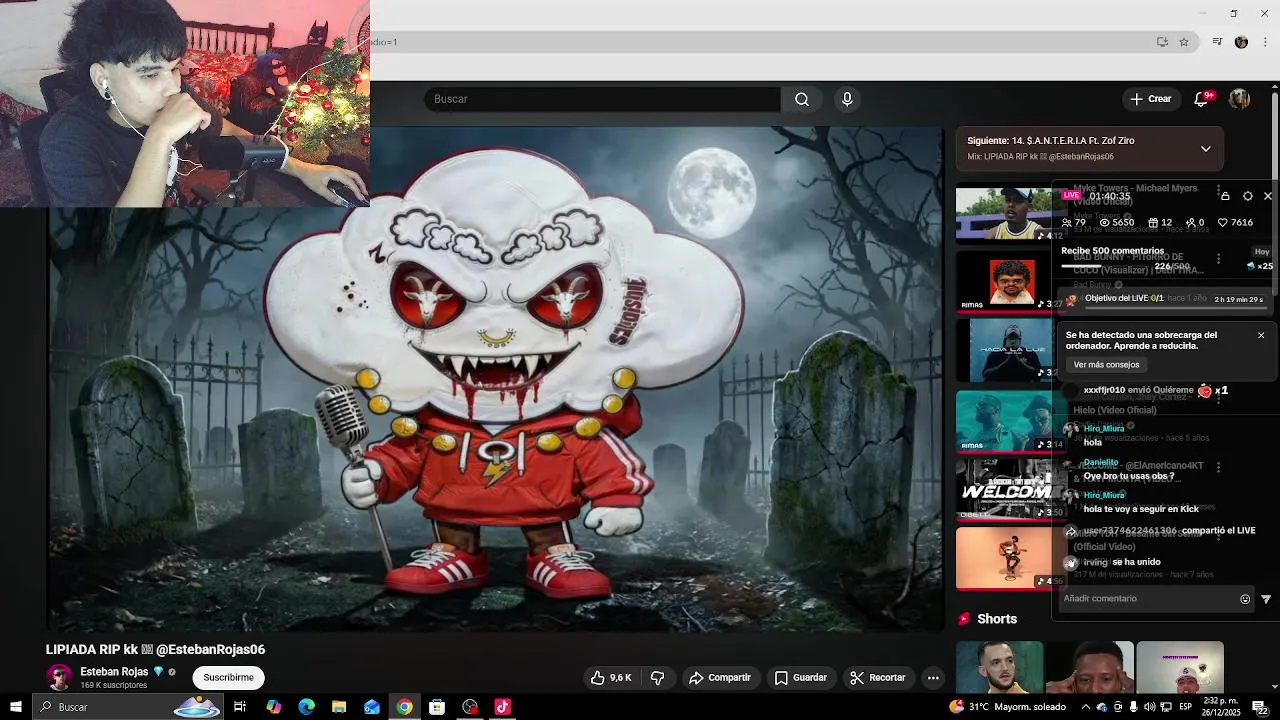The width and height of the screenshot is (1280, 720).
Task: Switch to Chrome in the taskbar
Action: pos(404,707)
